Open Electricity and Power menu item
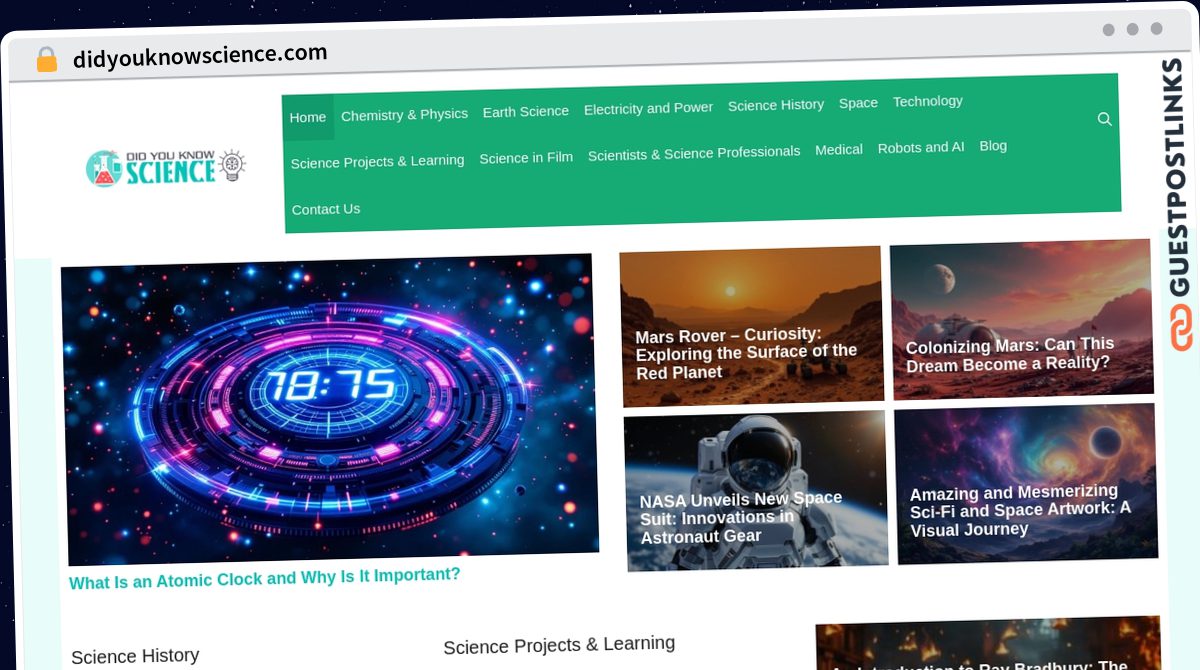 pos(648,108)
